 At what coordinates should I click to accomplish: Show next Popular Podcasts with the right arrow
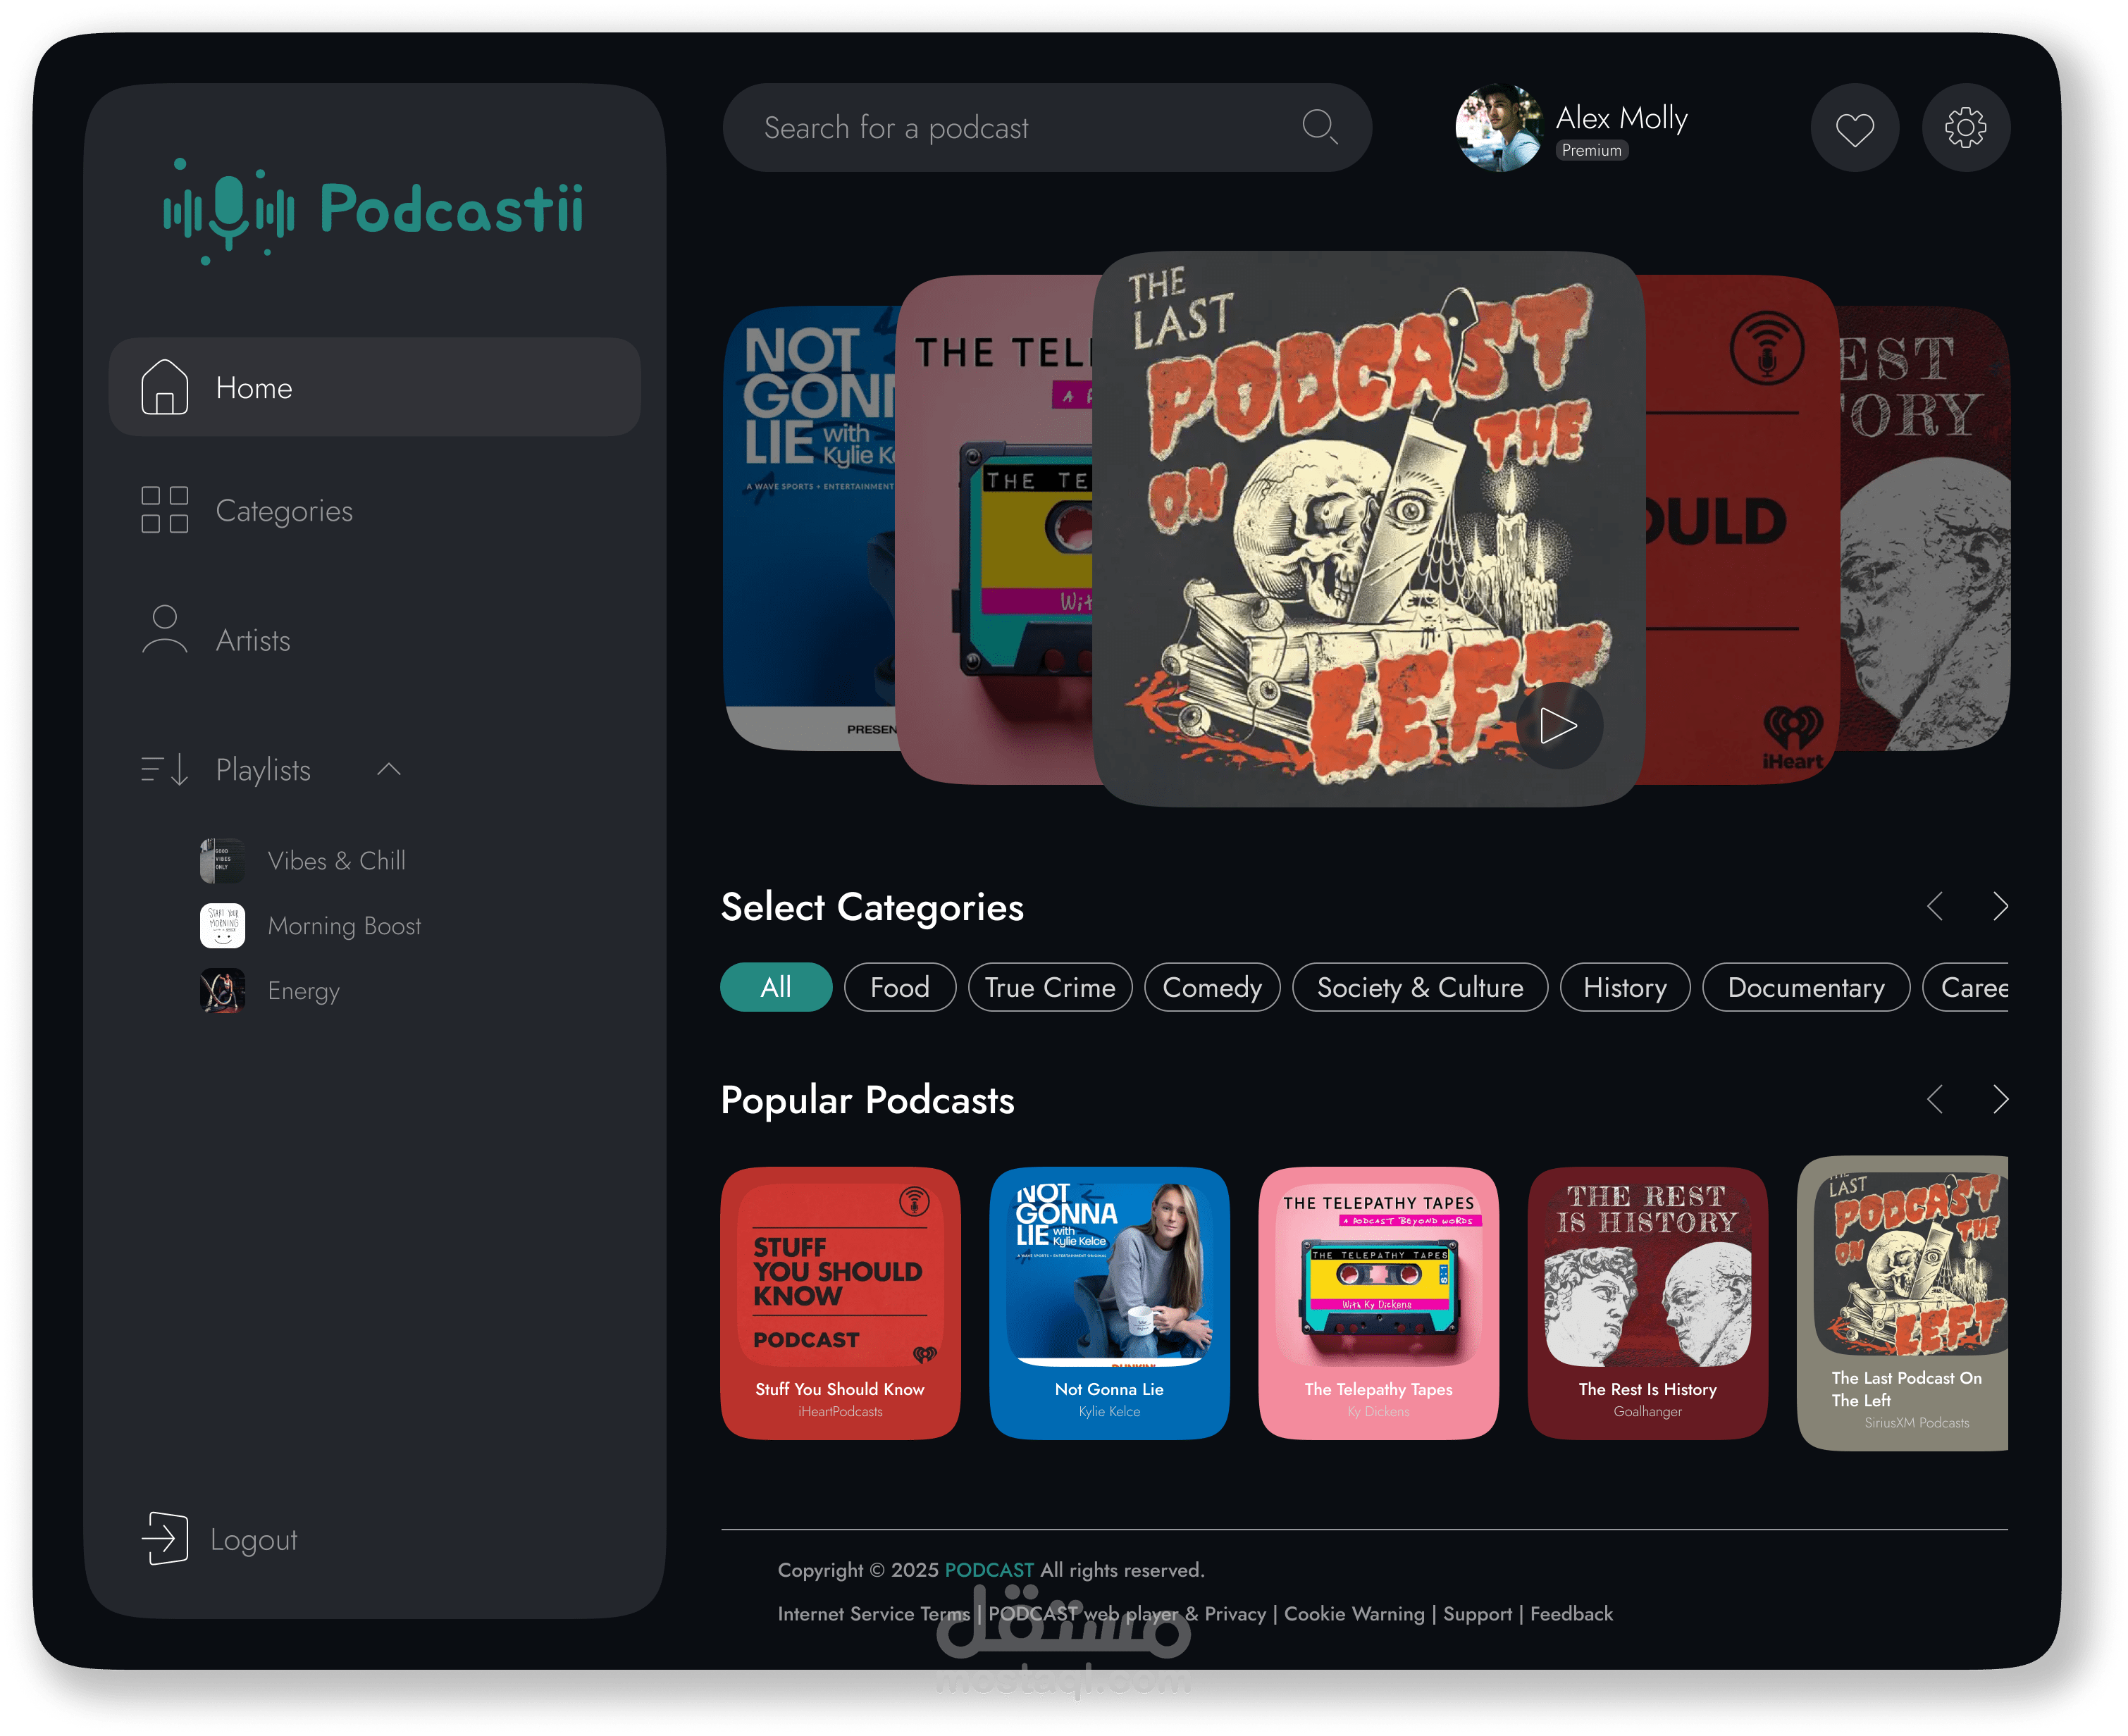click(x=2000, y=1099)
